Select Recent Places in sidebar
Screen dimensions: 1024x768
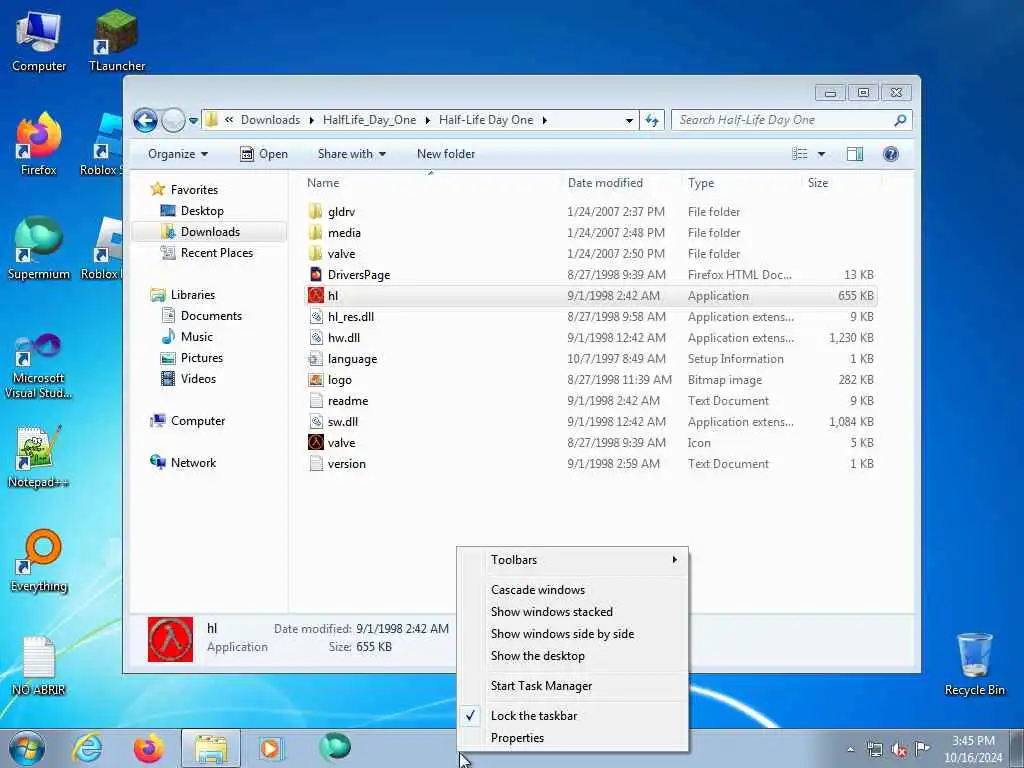pyautogui.click(x=216, y=253)
